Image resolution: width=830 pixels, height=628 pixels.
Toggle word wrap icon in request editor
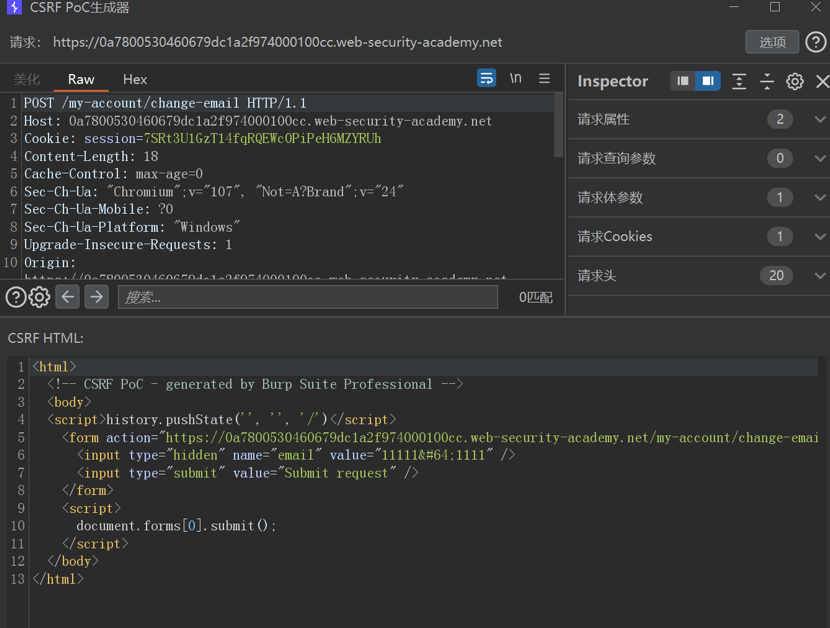point(486,78)
